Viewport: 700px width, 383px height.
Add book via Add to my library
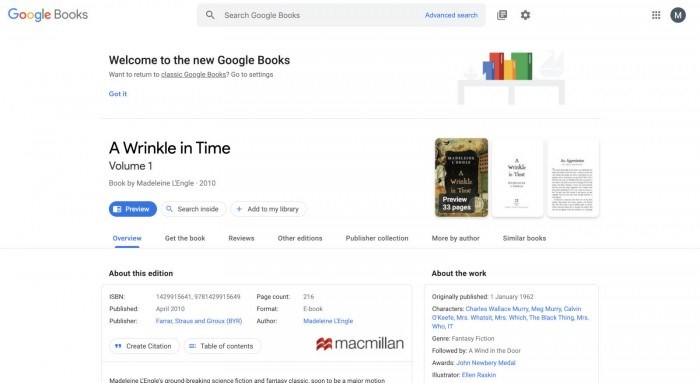[268, 209]
